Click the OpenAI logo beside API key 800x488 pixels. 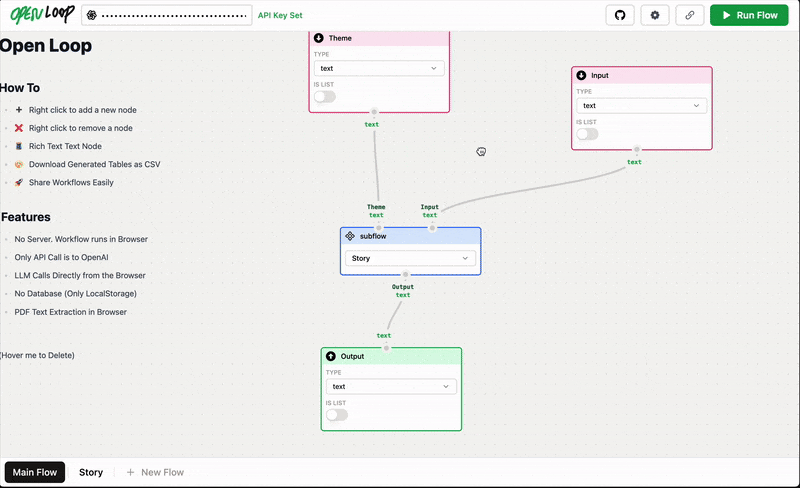(92, 15)
